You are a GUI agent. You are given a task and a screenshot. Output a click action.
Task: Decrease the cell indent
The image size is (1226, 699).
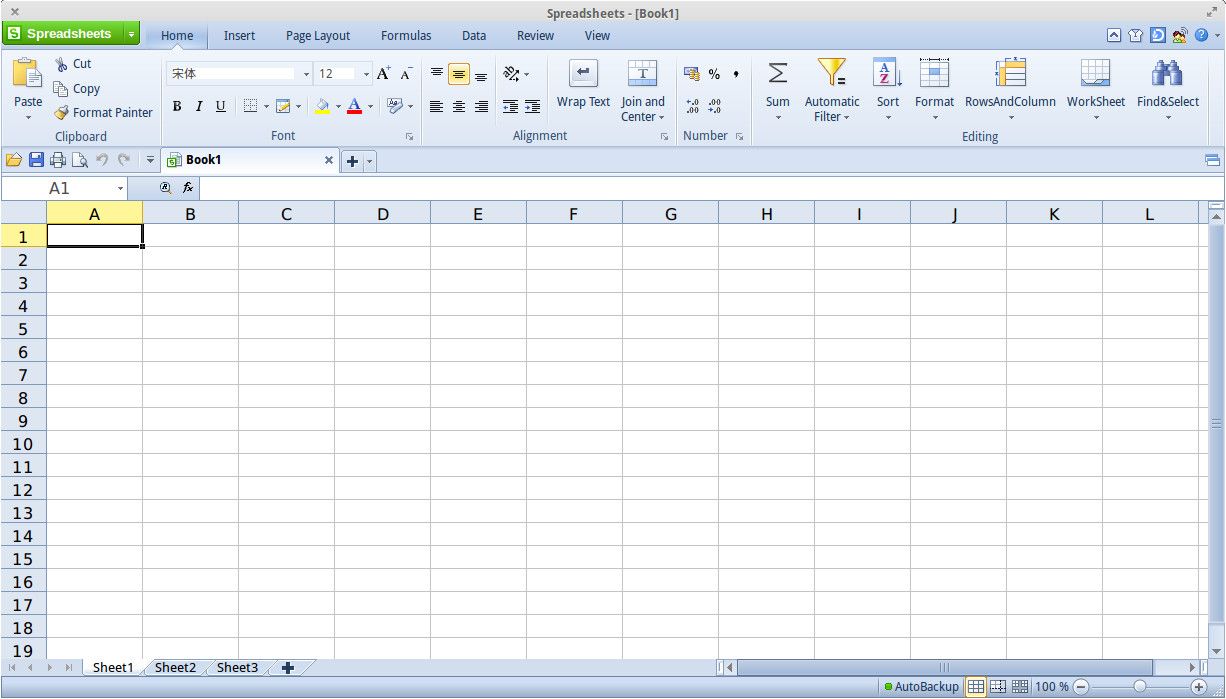point(510,106)
